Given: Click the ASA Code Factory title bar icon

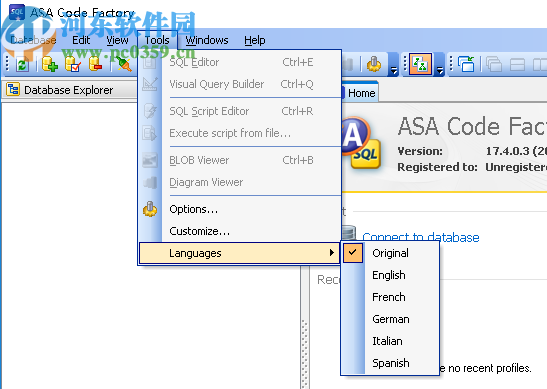Looking at the screenshot, I should pos(17,13).
